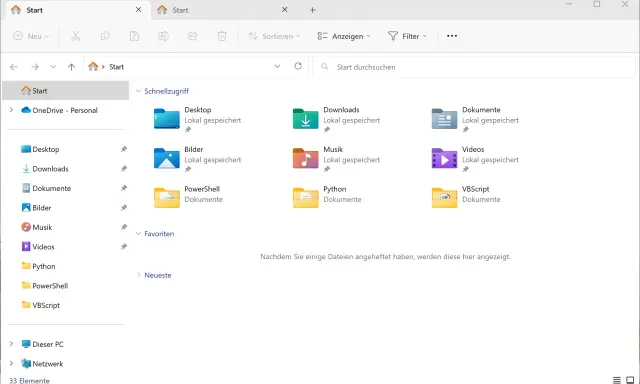This screenshot has height=384, width=640.
Task: Open the Sortieren dropdown
Action: 274,36
